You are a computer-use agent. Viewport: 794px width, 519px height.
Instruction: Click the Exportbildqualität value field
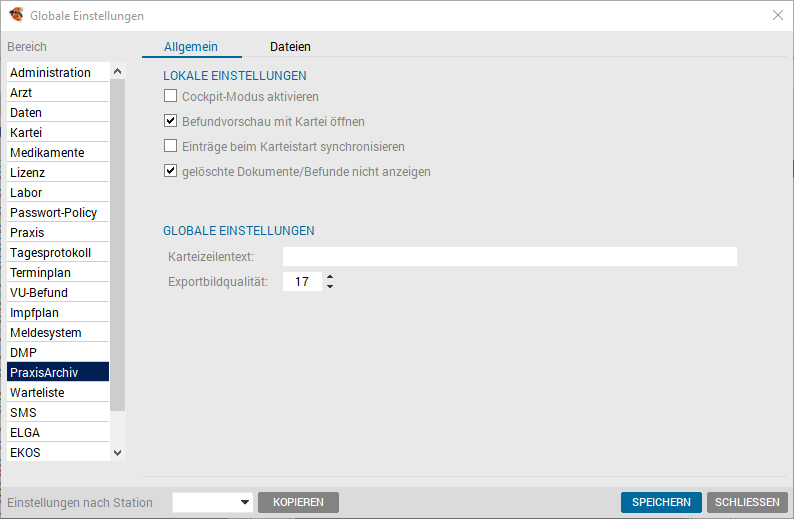coord(302,282)
